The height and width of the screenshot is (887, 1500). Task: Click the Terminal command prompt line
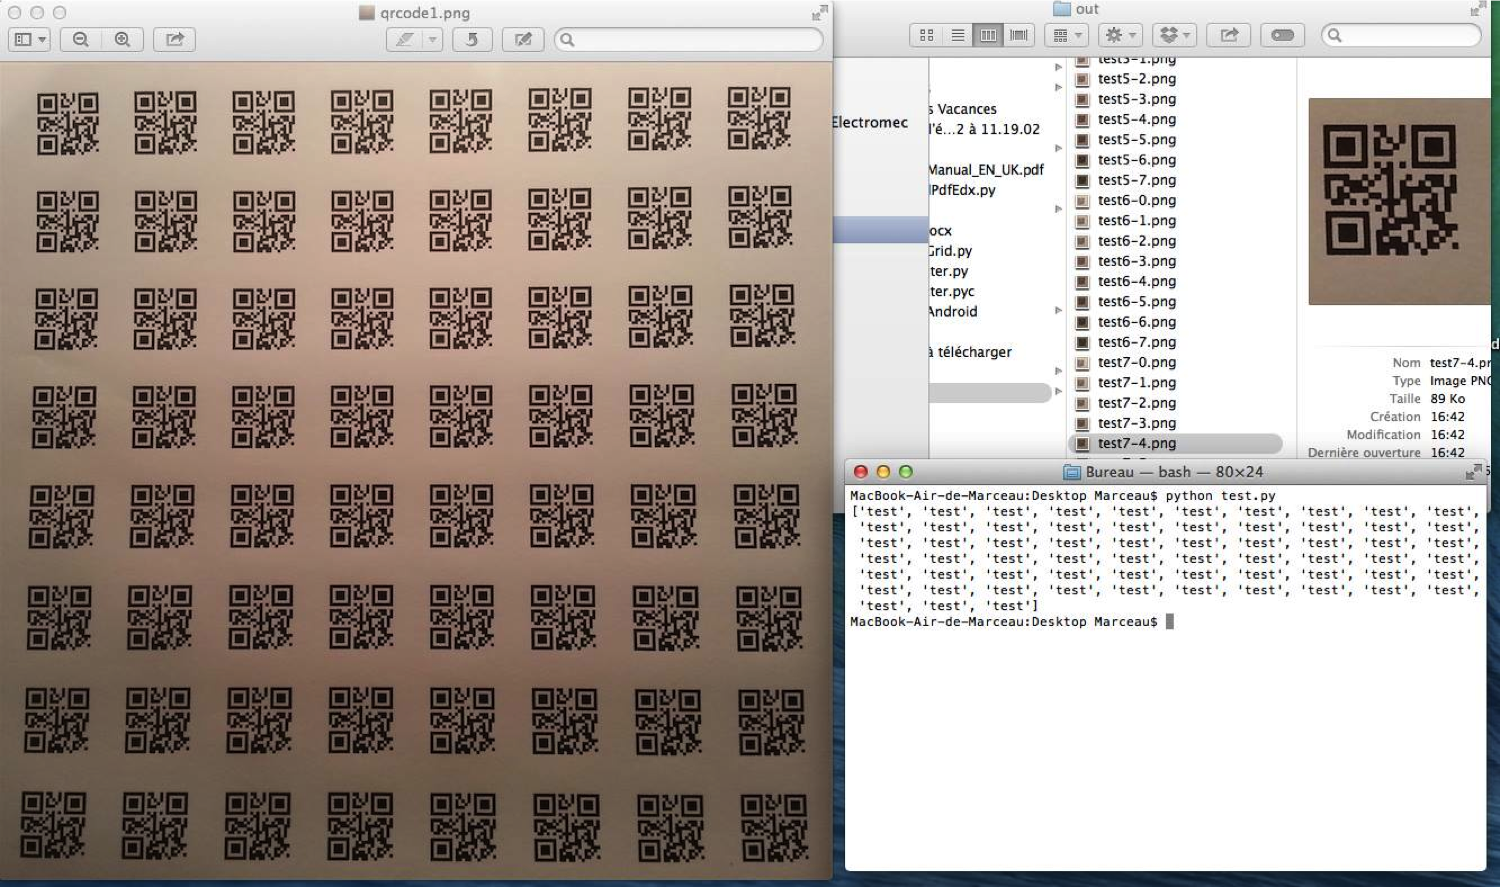coord(1011,621)
